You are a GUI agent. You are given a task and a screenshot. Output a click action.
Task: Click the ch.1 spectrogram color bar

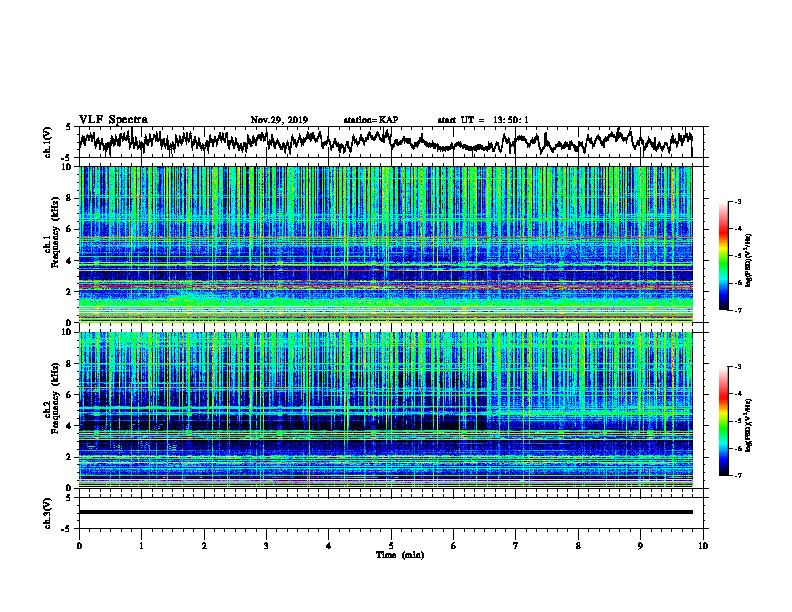click(x=723, y=256)
